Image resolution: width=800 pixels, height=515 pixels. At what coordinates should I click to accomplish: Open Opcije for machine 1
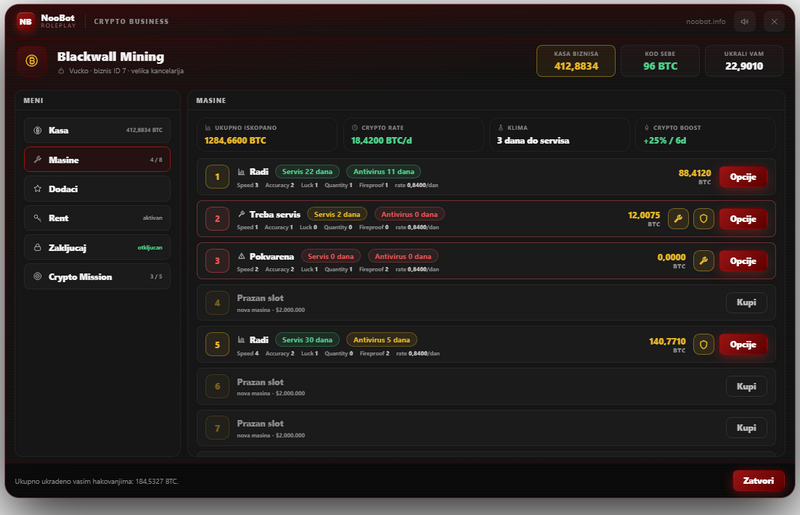(743, 177)
